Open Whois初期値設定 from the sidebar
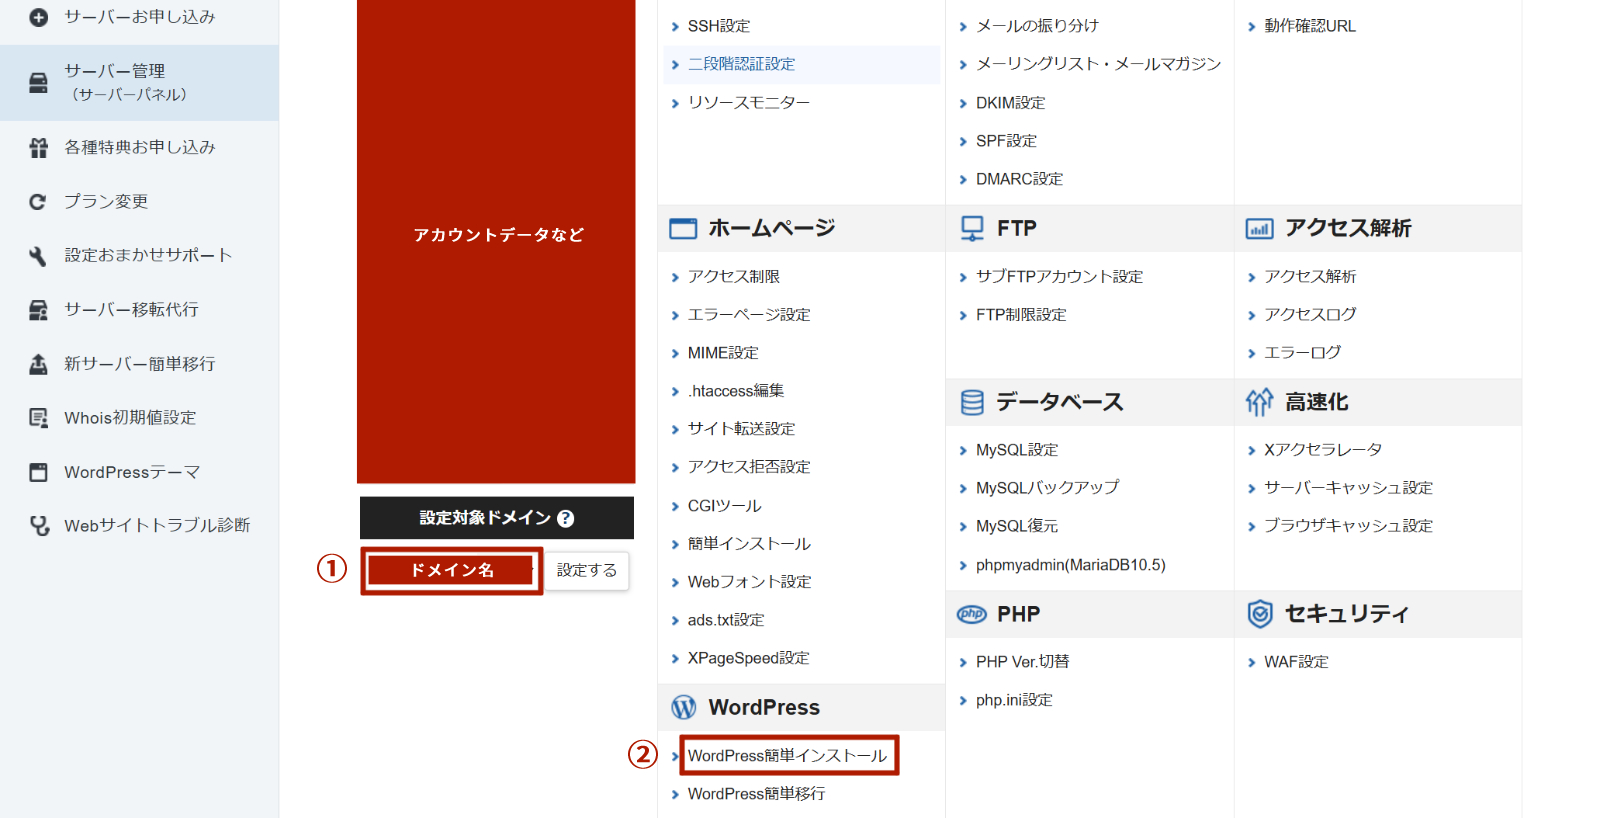1600x818 pixels. pos(130,418)
